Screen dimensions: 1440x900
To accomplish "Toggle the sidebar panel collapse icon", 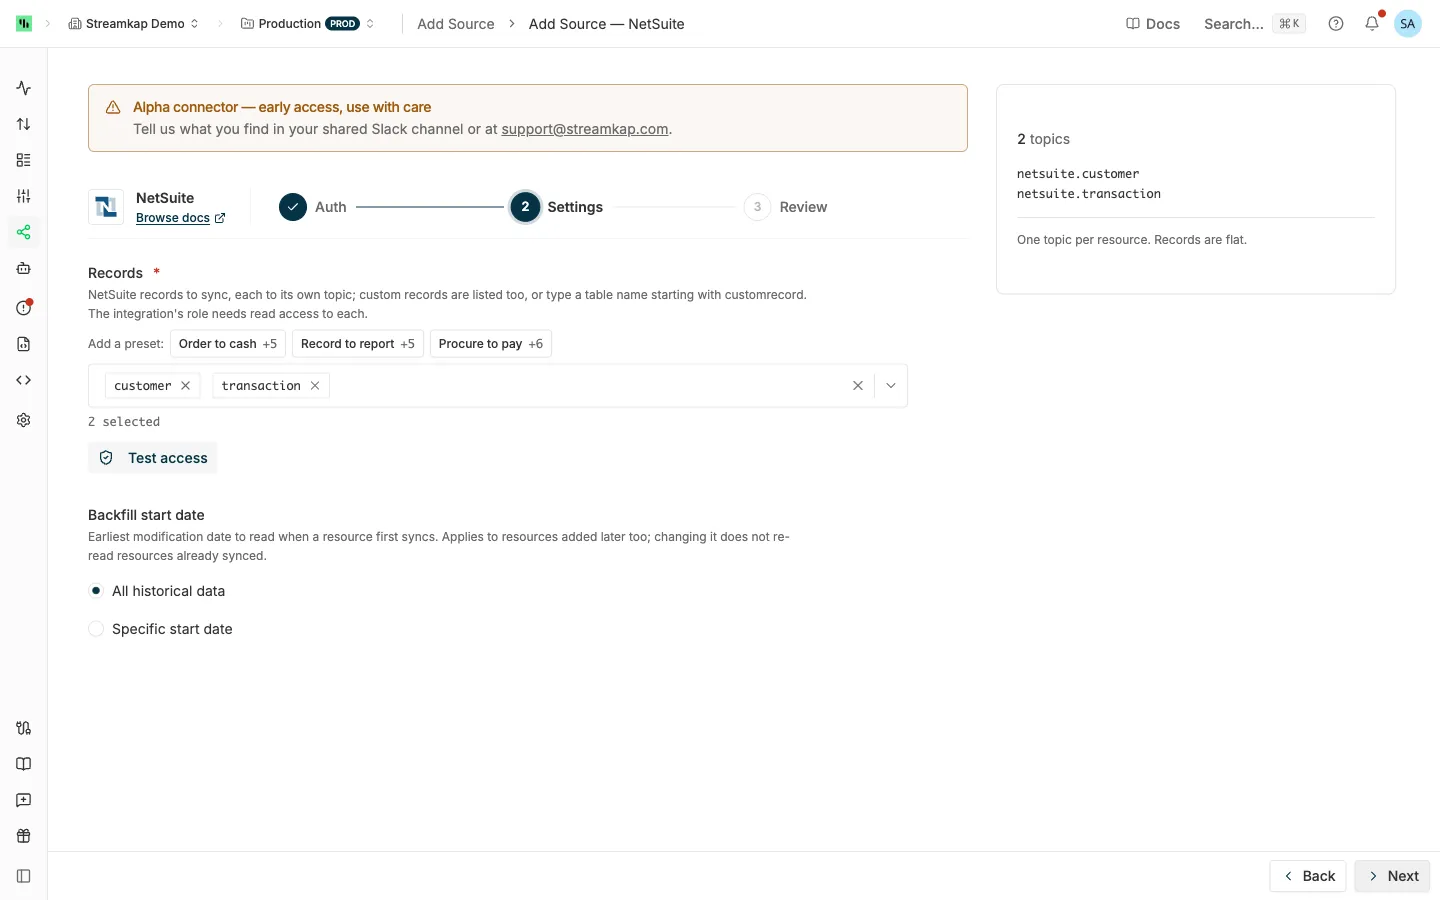I will [x=24, y=876].
